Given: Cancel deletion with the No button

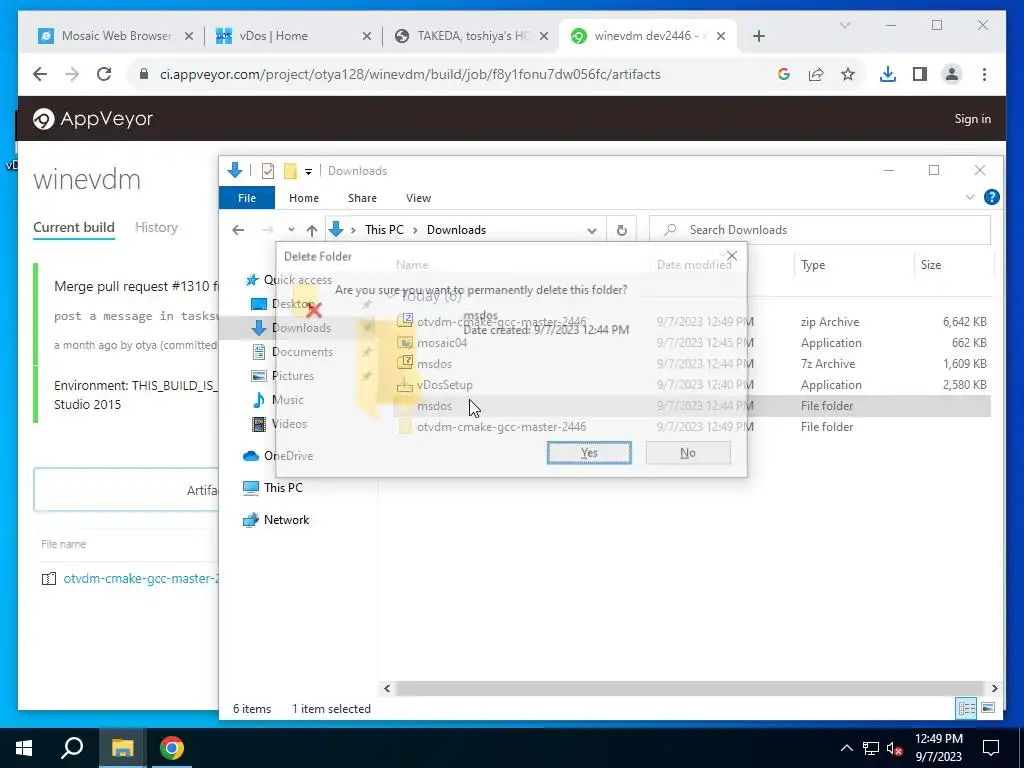Looking at the screenshot, I should (688, 453).
